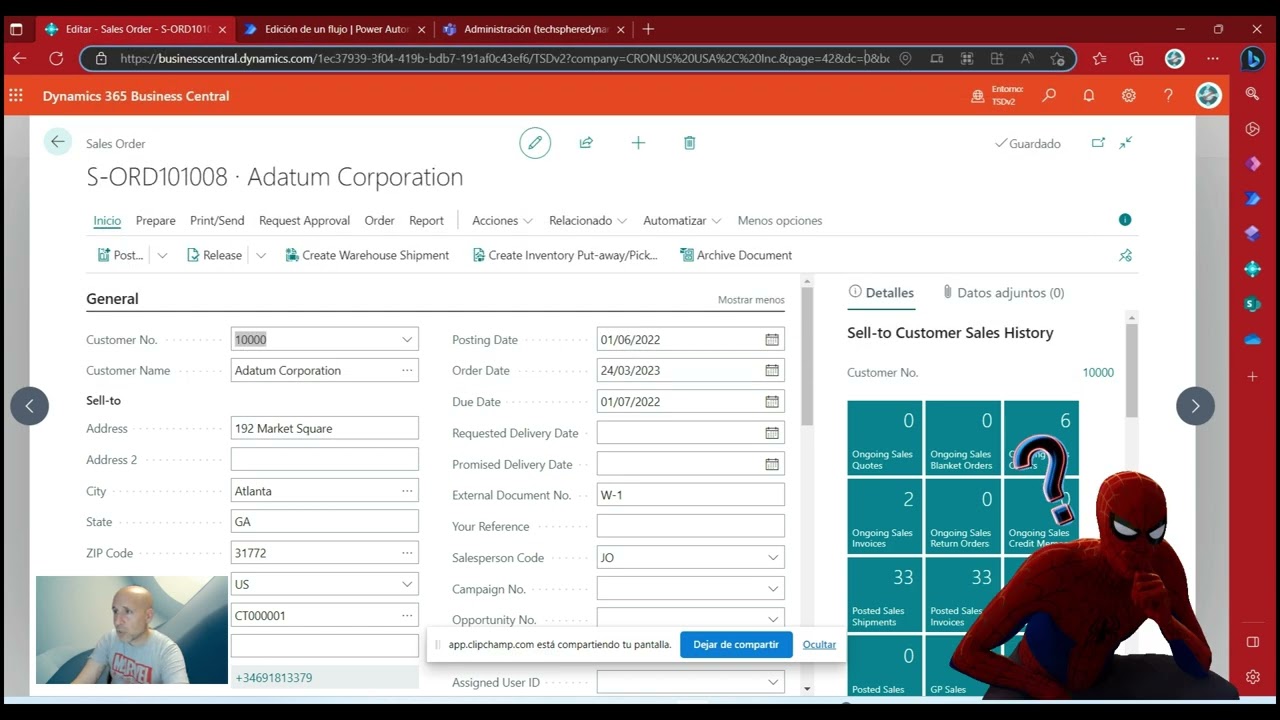Open Customer Name lookup ellipsis
The width and height of the screenshot is (1280, 720).
[x=407, y=370]
